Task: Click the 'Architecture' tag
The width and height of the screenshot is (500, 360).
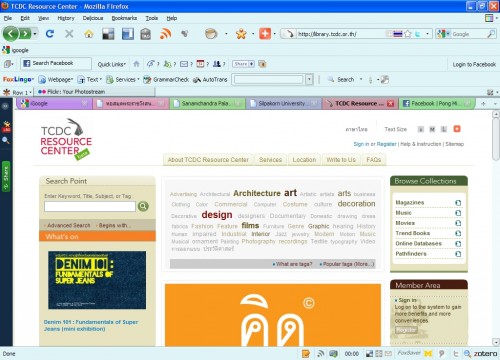Action: pyautogui.click(x=257, y=193)
